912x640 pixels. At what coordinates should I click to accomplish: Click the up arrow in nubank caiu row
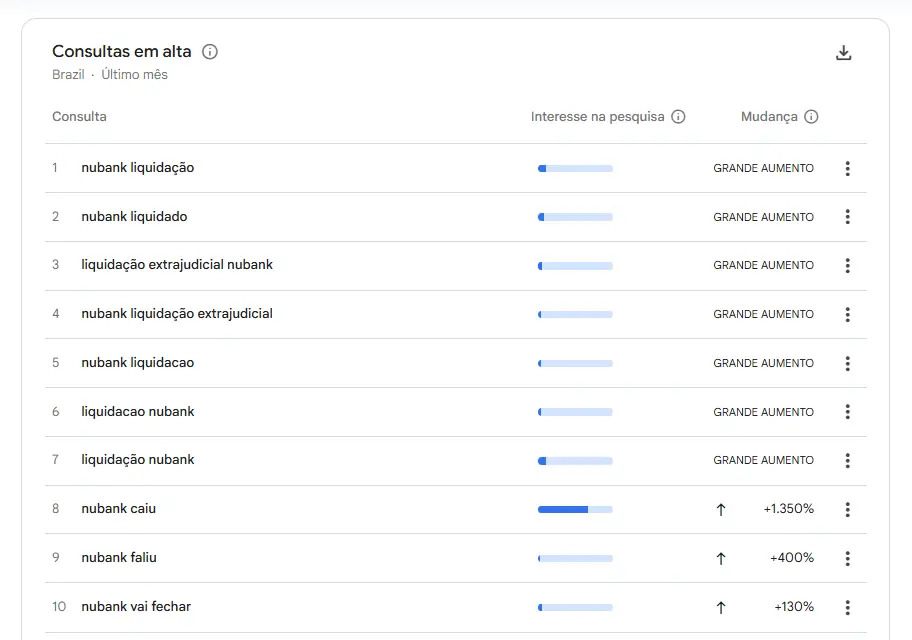721,510
